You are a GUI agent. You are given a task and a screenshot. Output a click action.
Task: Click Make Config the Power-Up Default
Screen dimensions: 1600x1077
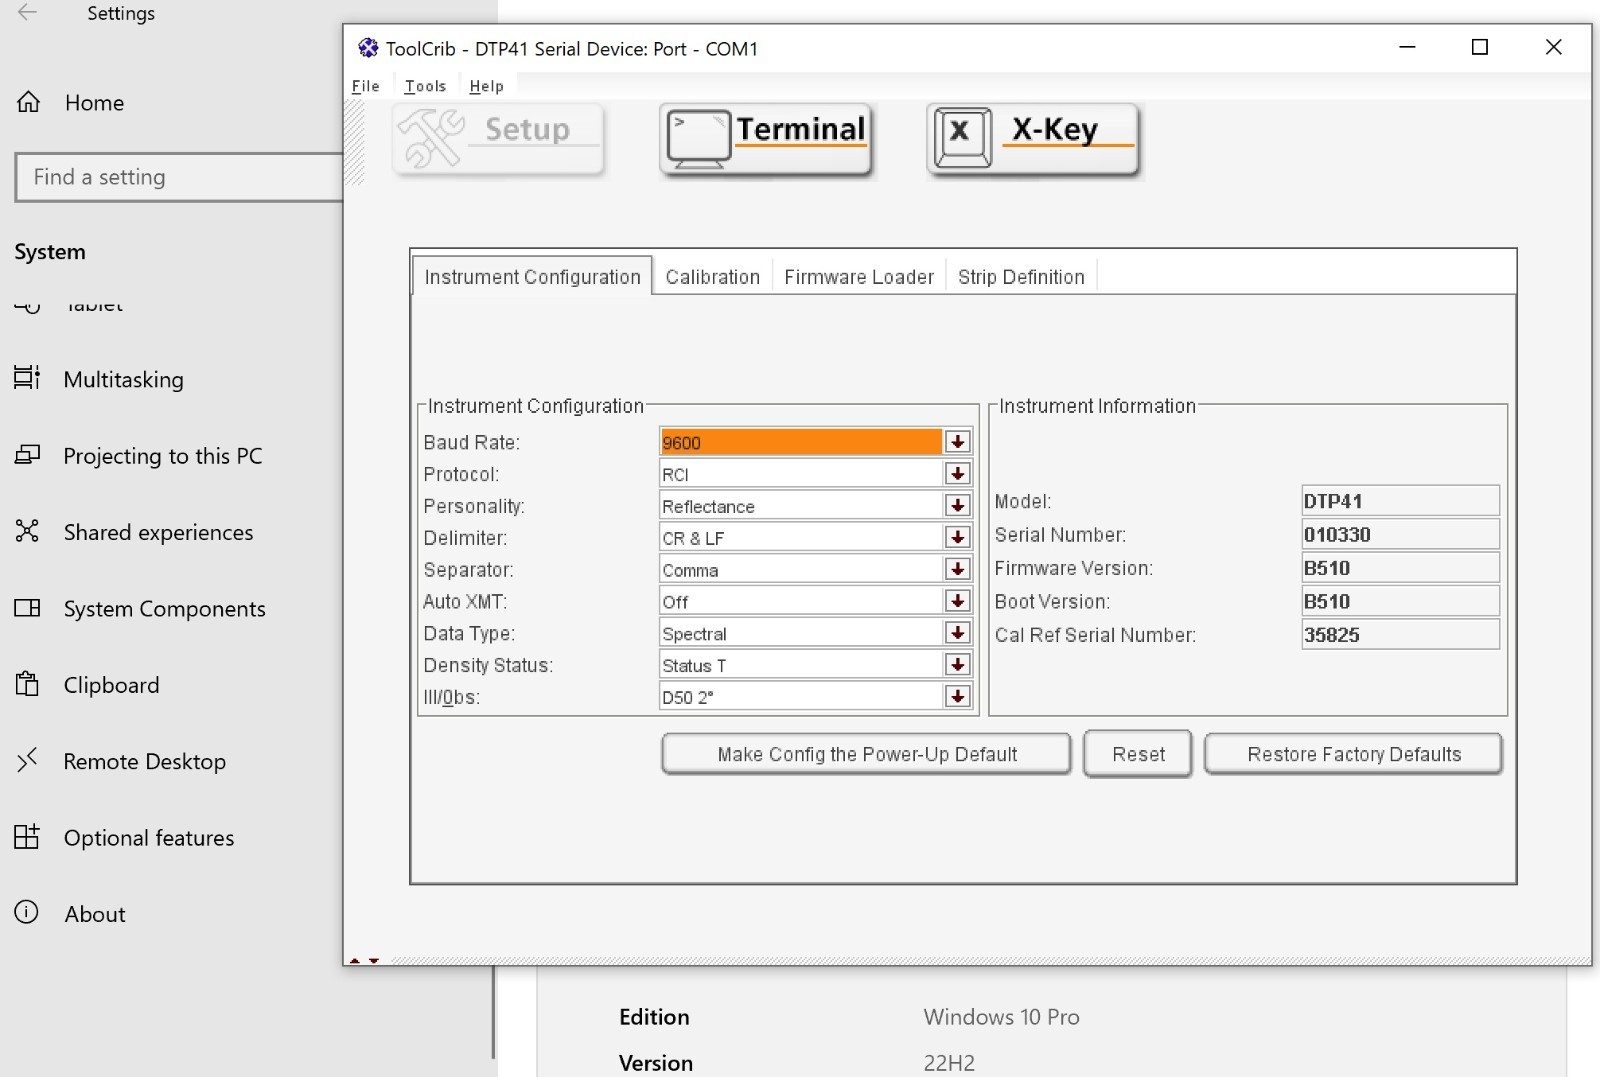click(867, 754)
